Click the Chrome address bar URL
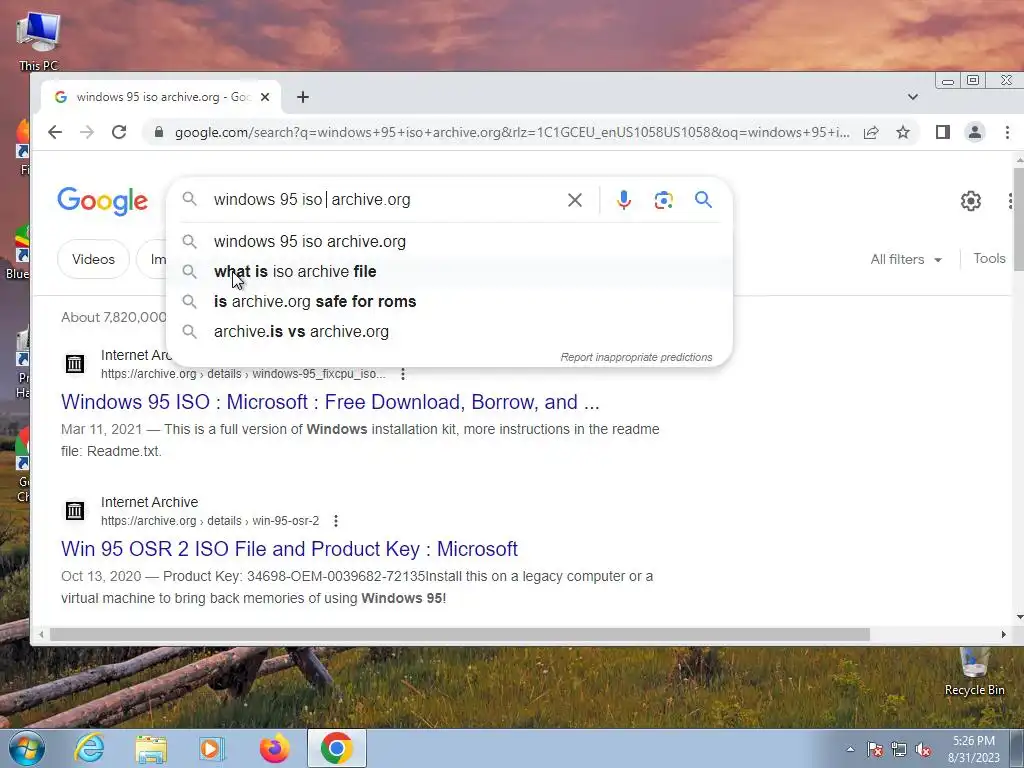 point(512,133)
